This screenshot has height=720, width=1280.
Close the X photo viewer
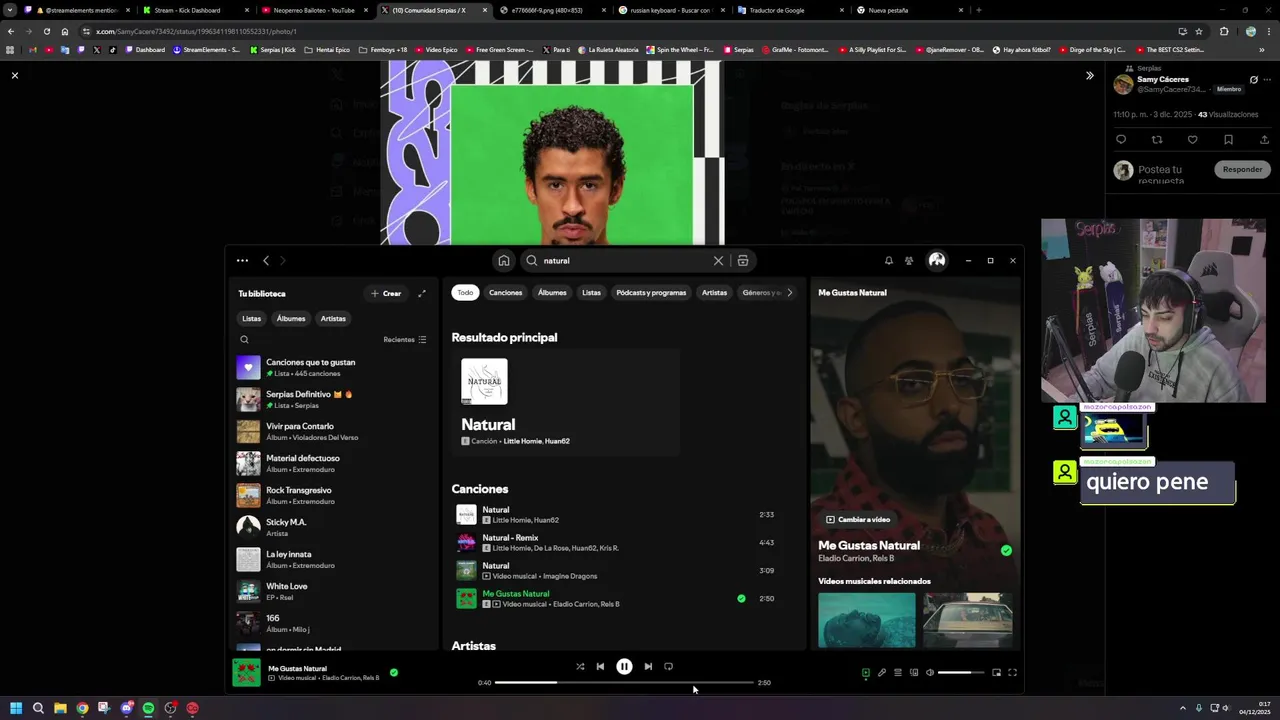pos(15,75)
